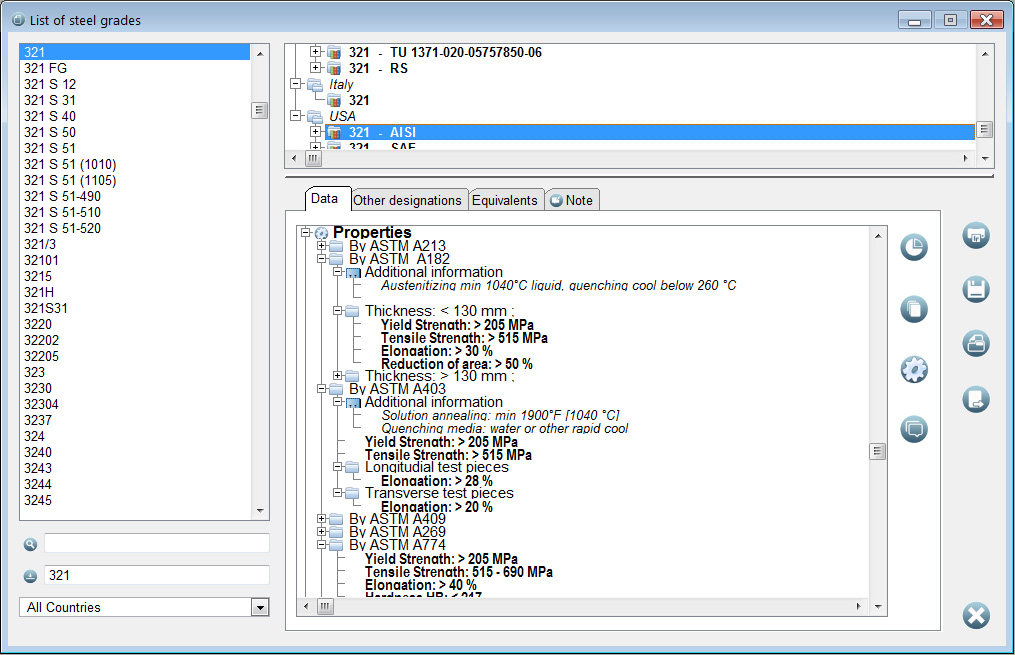Collapse the Italy country node
The image size is (1015, 655).
(296, 84)
